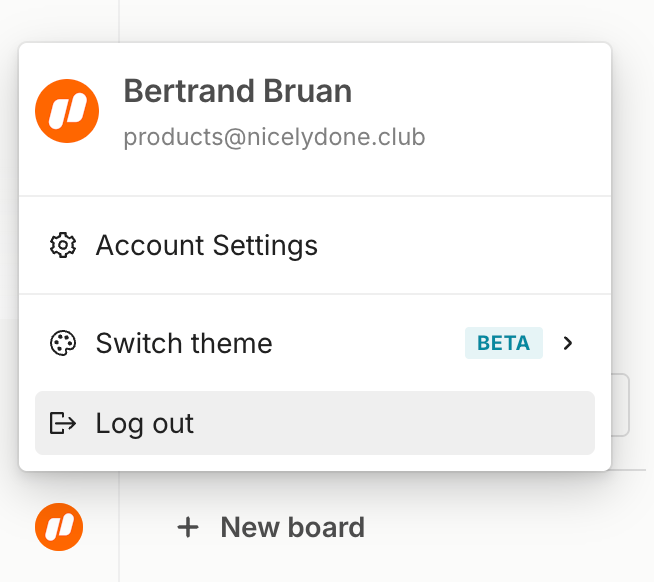The height and width of the screenshot is (582, 654).
Task: Click the plus icon beside New board
Action: point(187,527)
